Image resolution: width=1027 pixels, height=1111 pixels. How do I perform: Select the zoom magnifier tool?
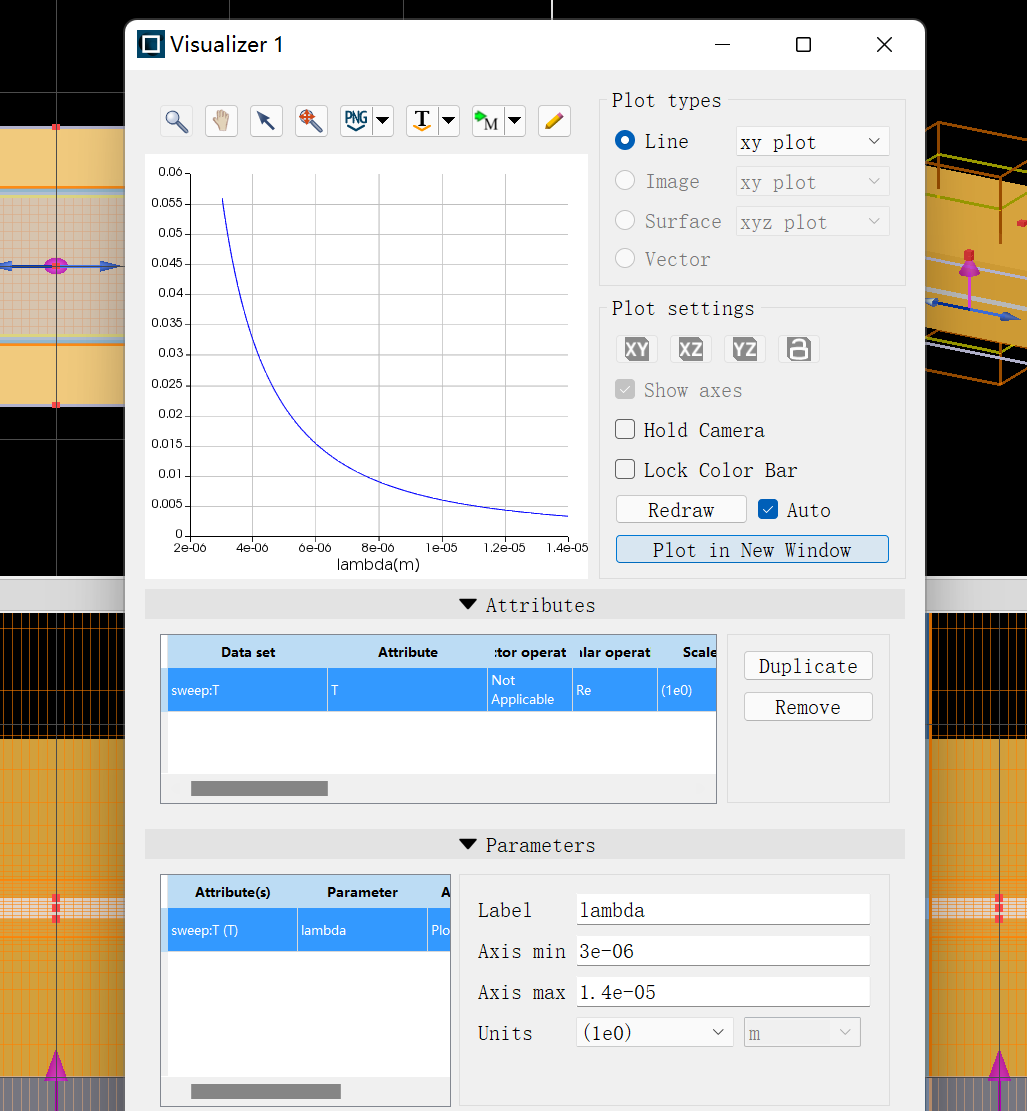click(177, 122)
